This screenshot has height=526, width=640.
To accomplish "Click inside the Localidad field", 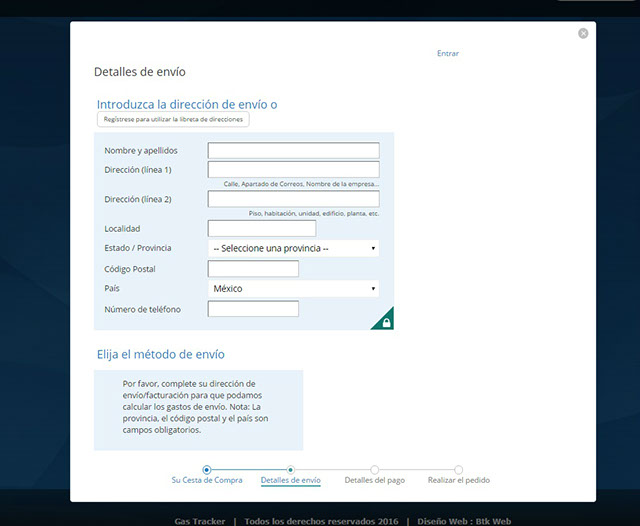I will (261, 229).
